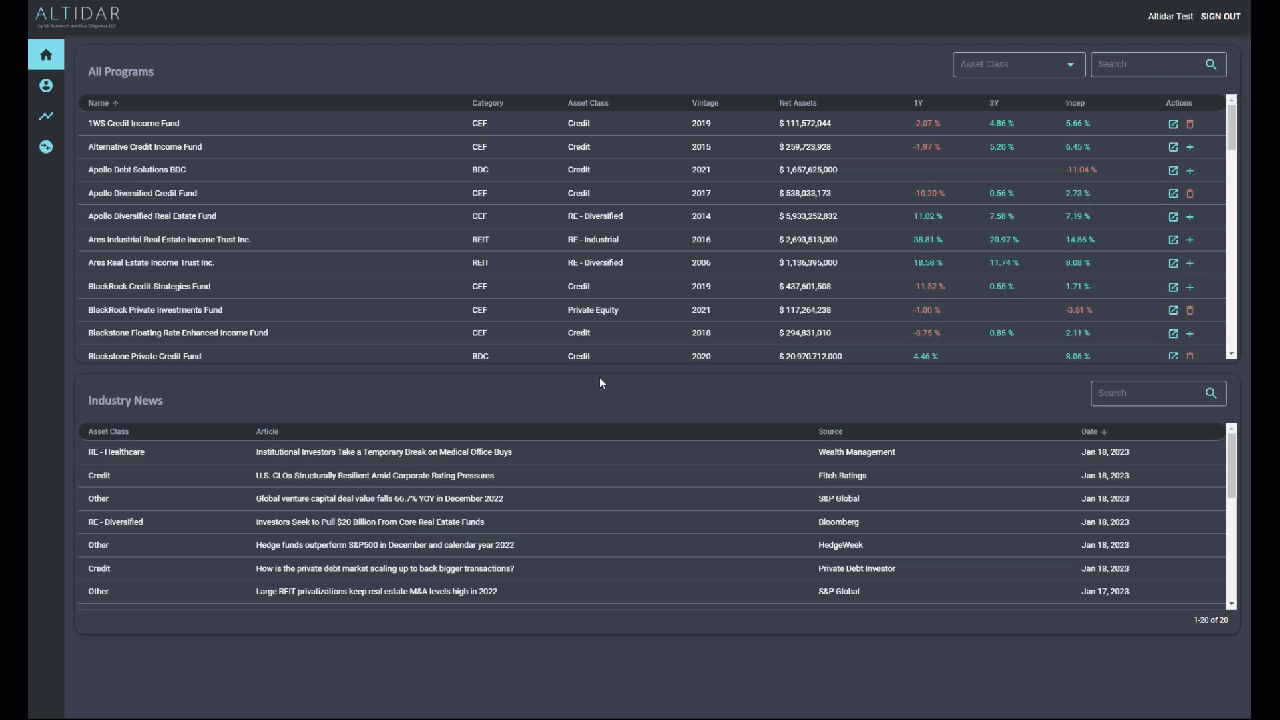Open article 'Hedge funds outperform S&P500'
The width and height of the screenshot is (1280, 720).
(385, 545)
